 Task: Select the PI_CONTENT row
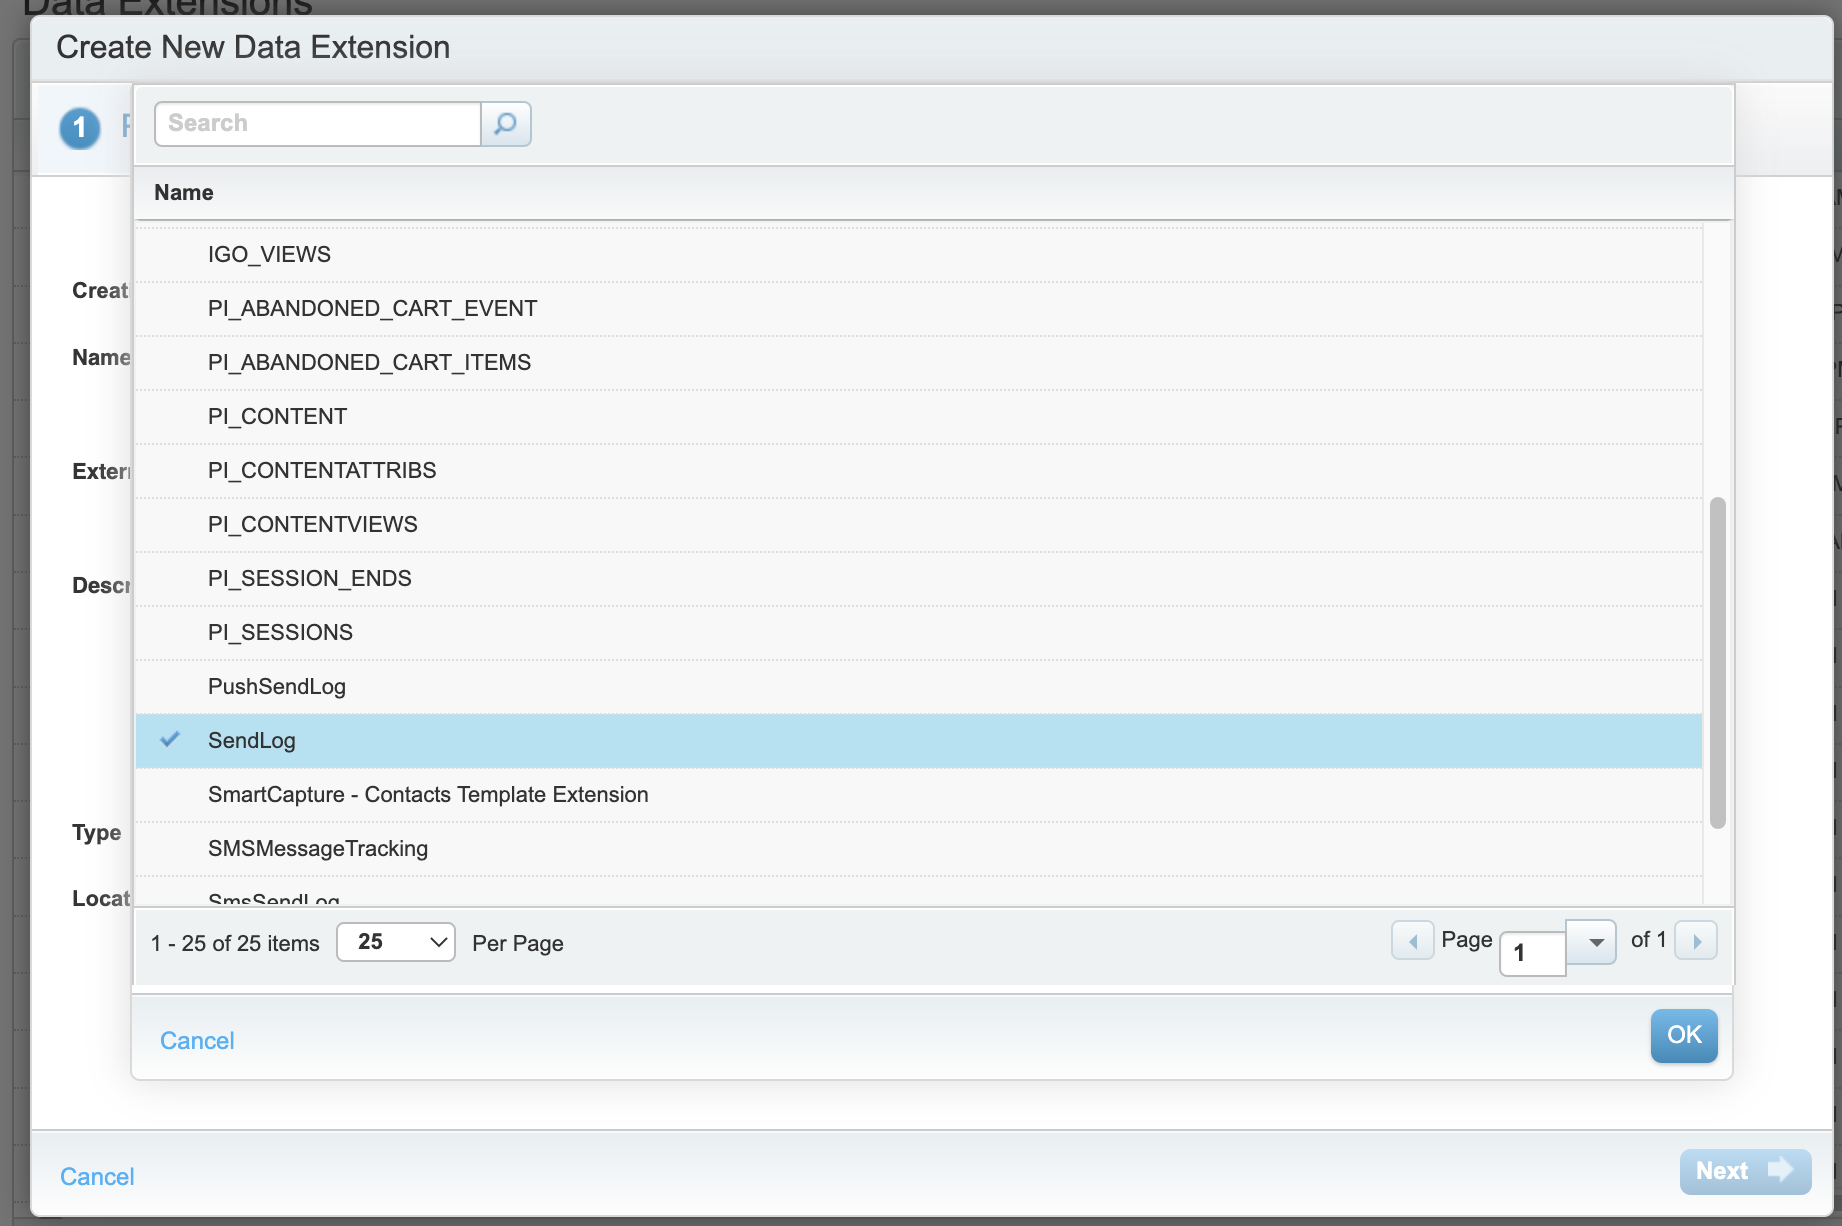coord(918,417)
